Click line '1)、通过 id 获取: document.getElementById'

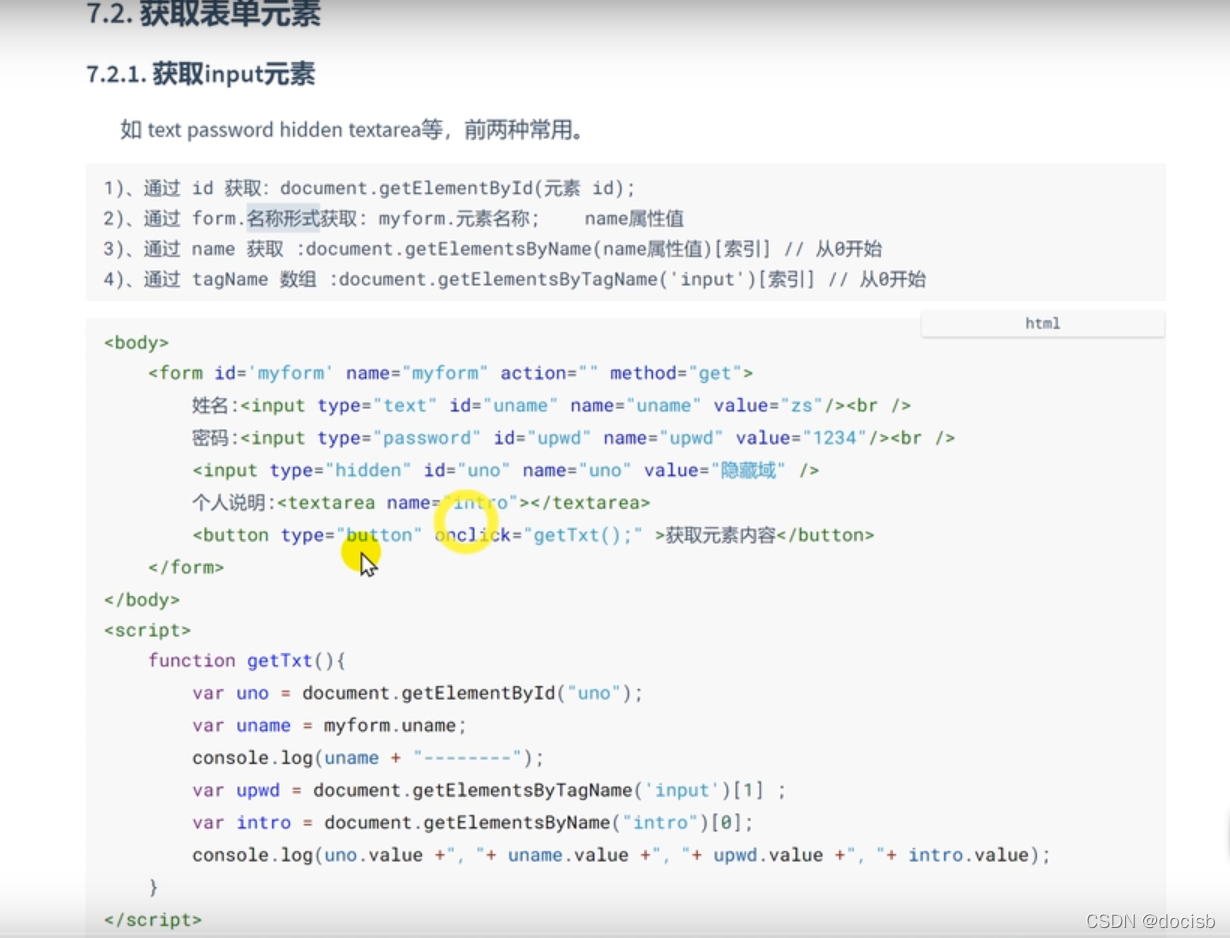[x=369, y=188]
